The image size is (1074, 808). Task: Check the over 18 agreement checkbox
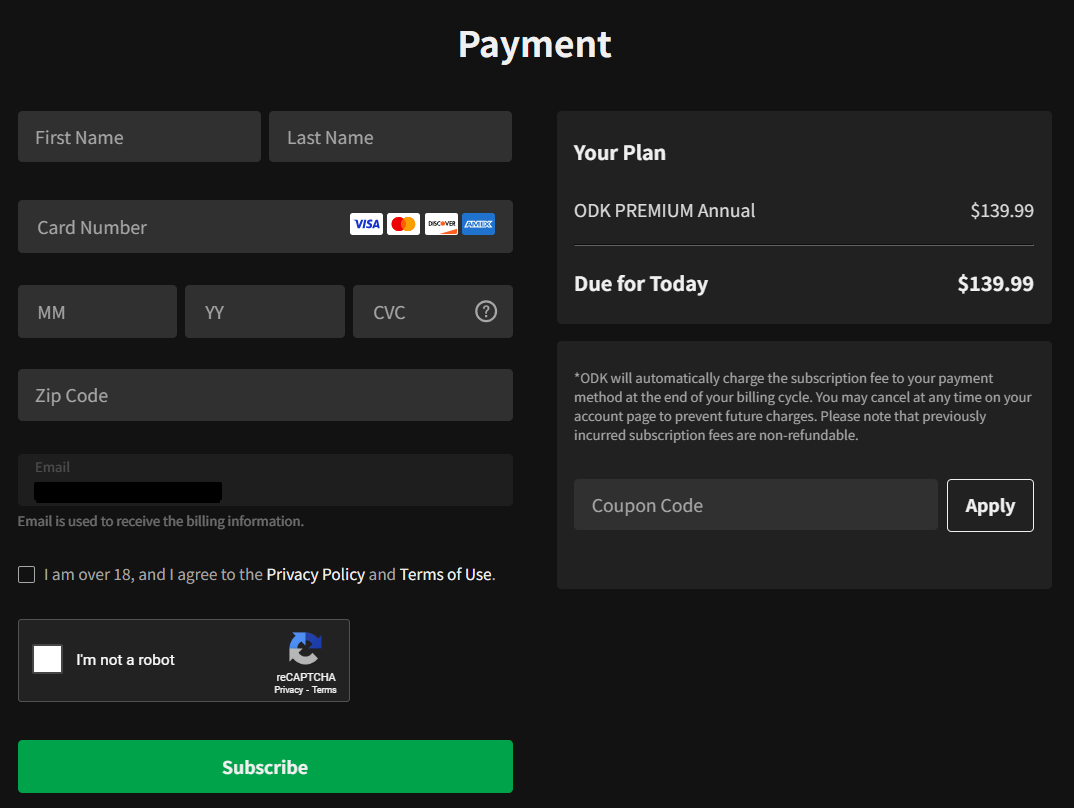click(x=27, y=575)
